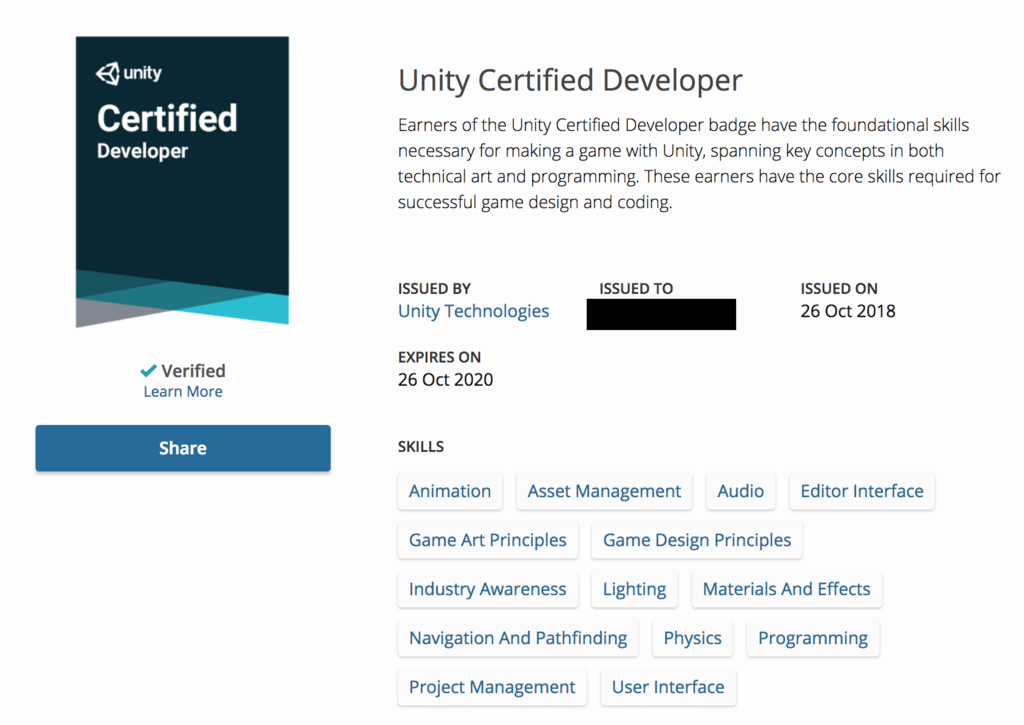1024x725 pixels.
Task: Click the expiry date 26 Oct 2020
Action: (445, 379)
